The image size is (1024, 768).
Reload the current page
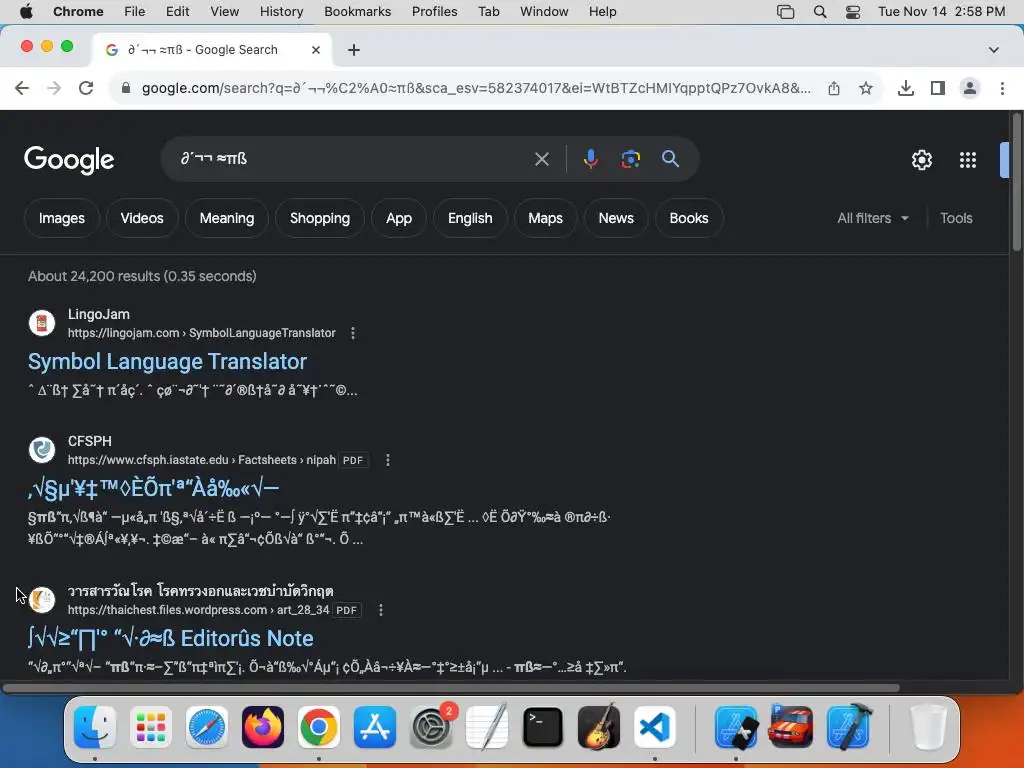coord(86,88)
